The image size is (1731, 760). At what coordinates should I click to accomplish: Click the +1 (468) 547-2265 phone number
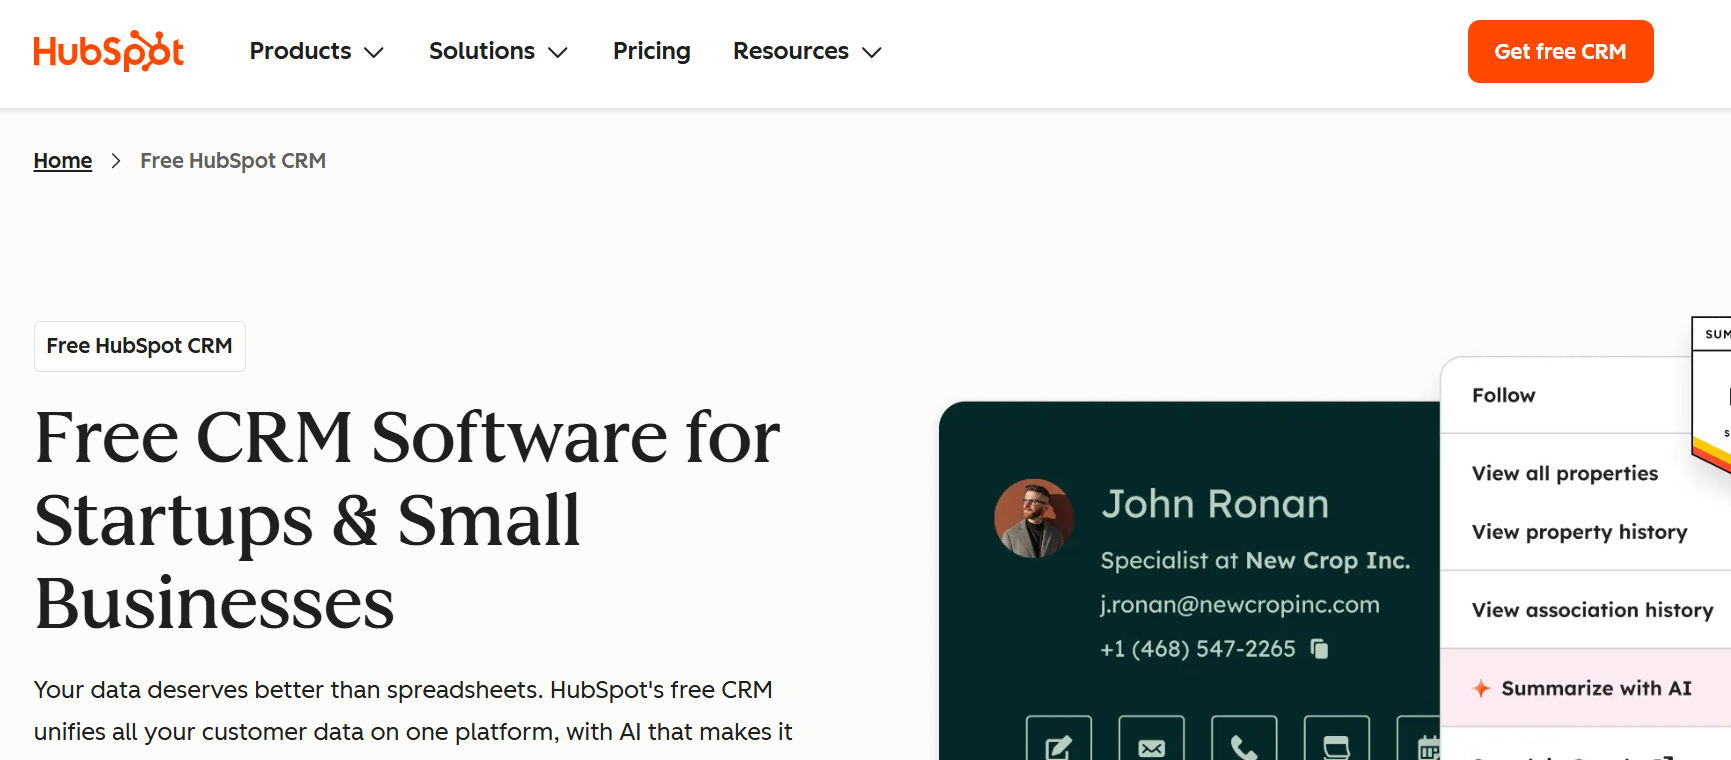click(1198, 649)
